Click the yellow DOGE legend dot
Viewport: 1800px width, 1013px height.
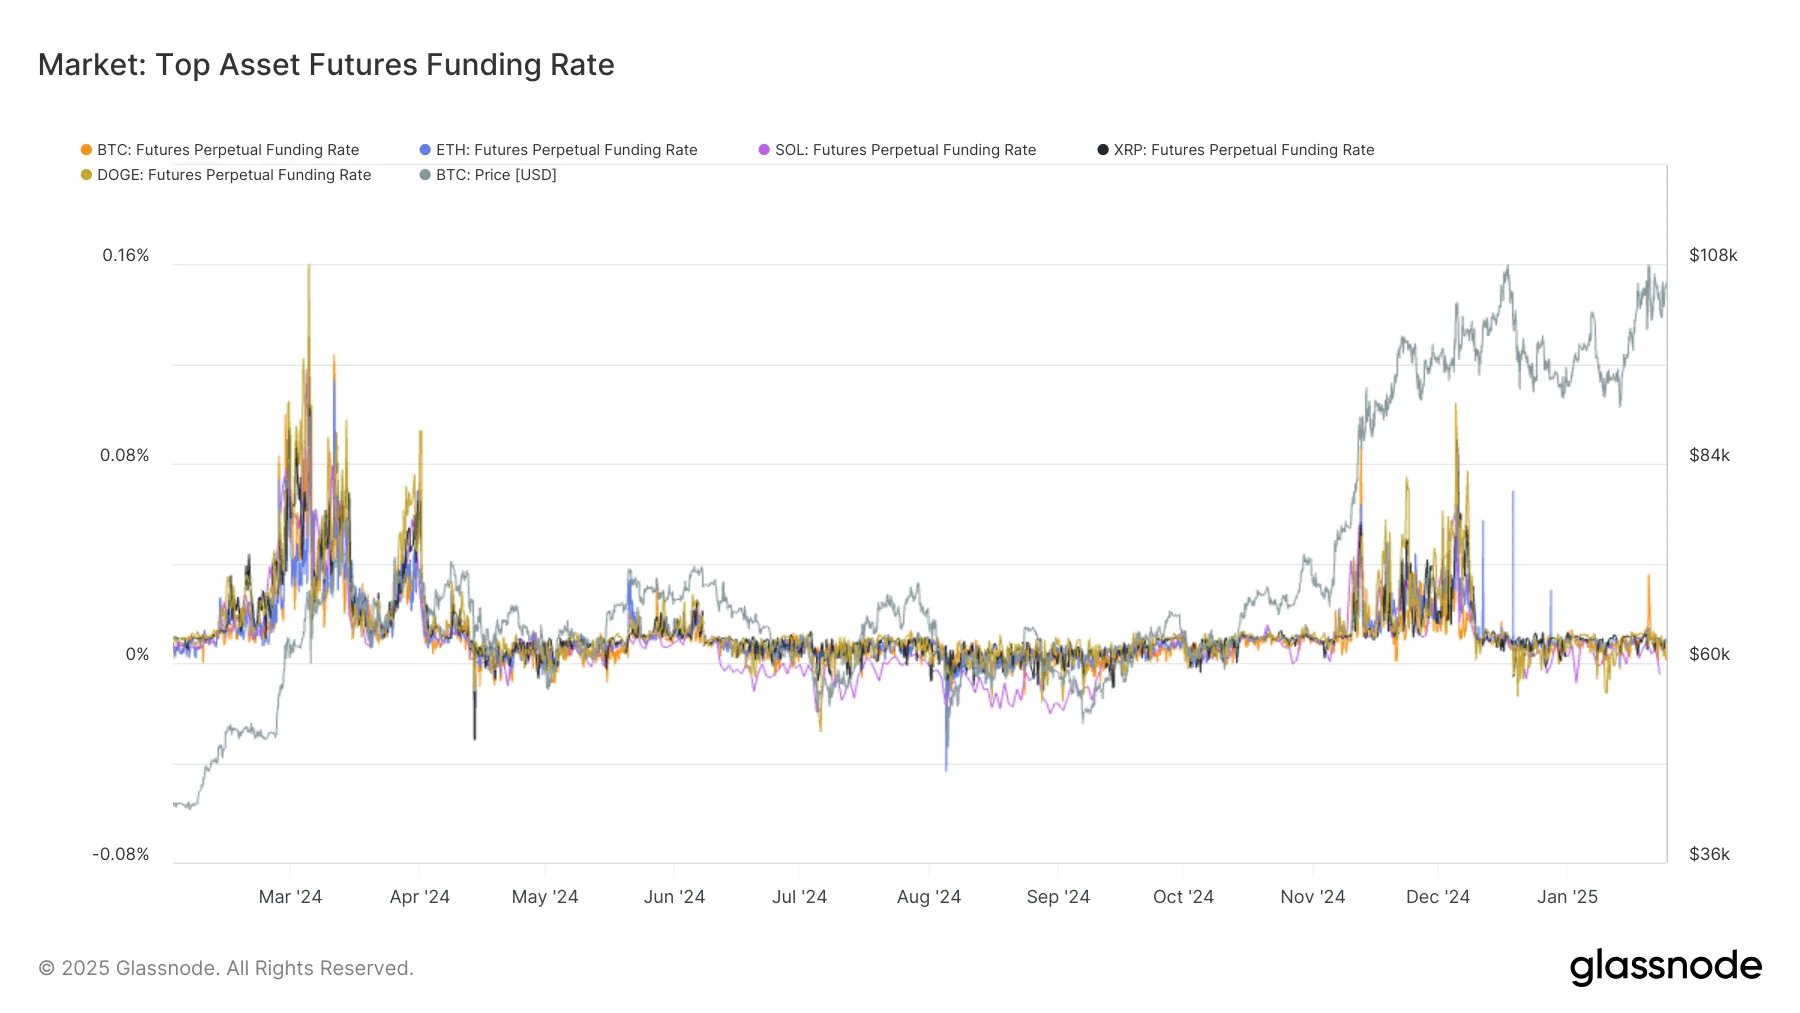87,175
